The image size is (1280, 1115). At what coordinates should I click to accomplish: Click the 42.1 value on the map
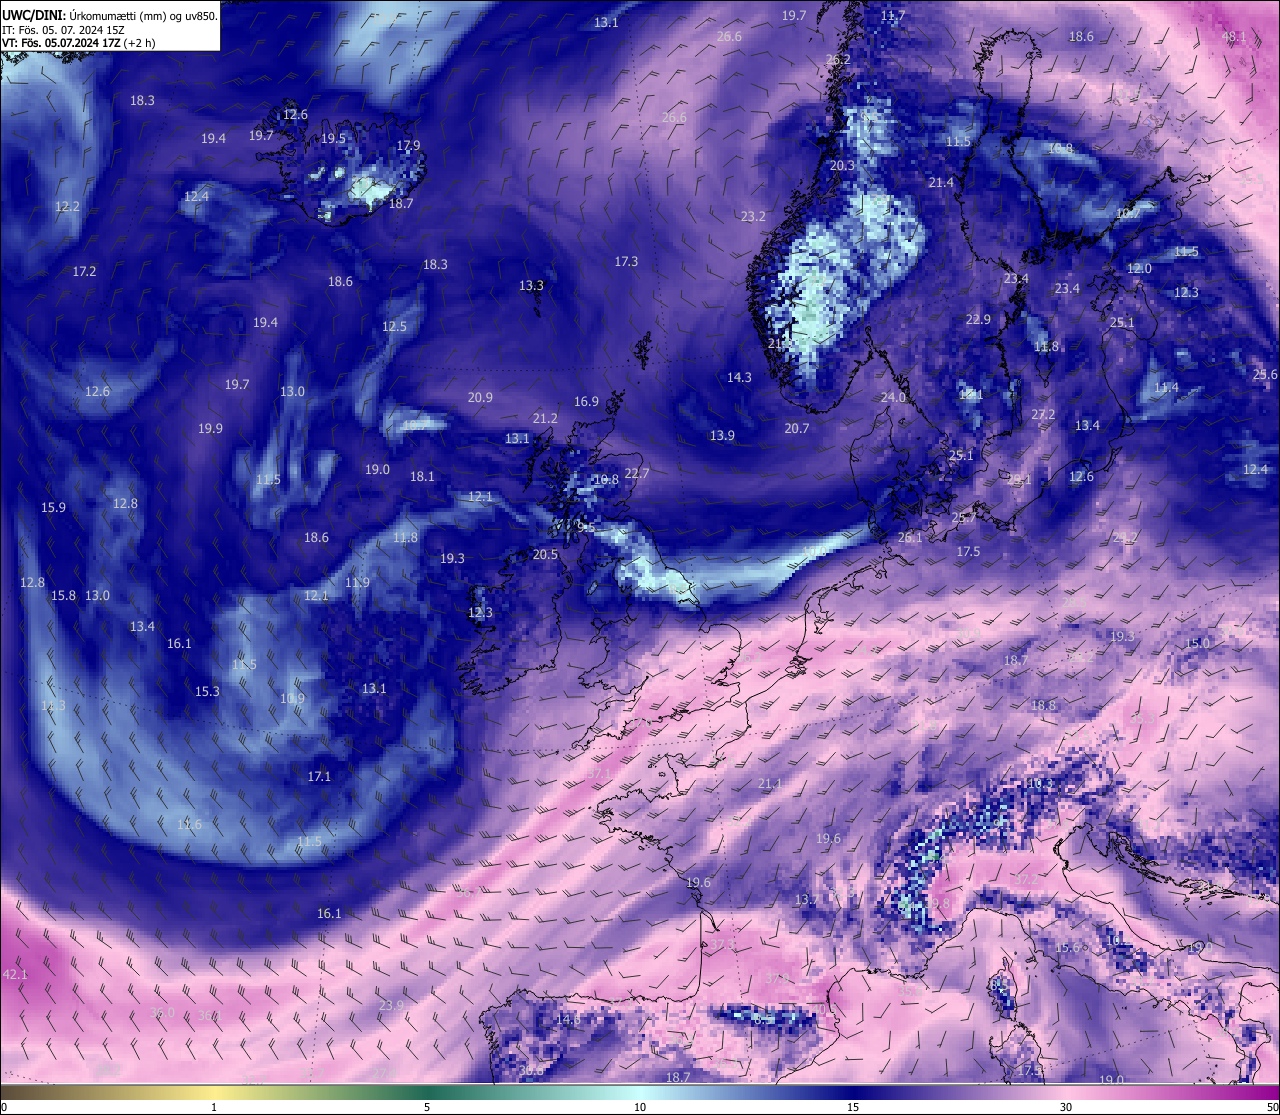tap(15, 974)
